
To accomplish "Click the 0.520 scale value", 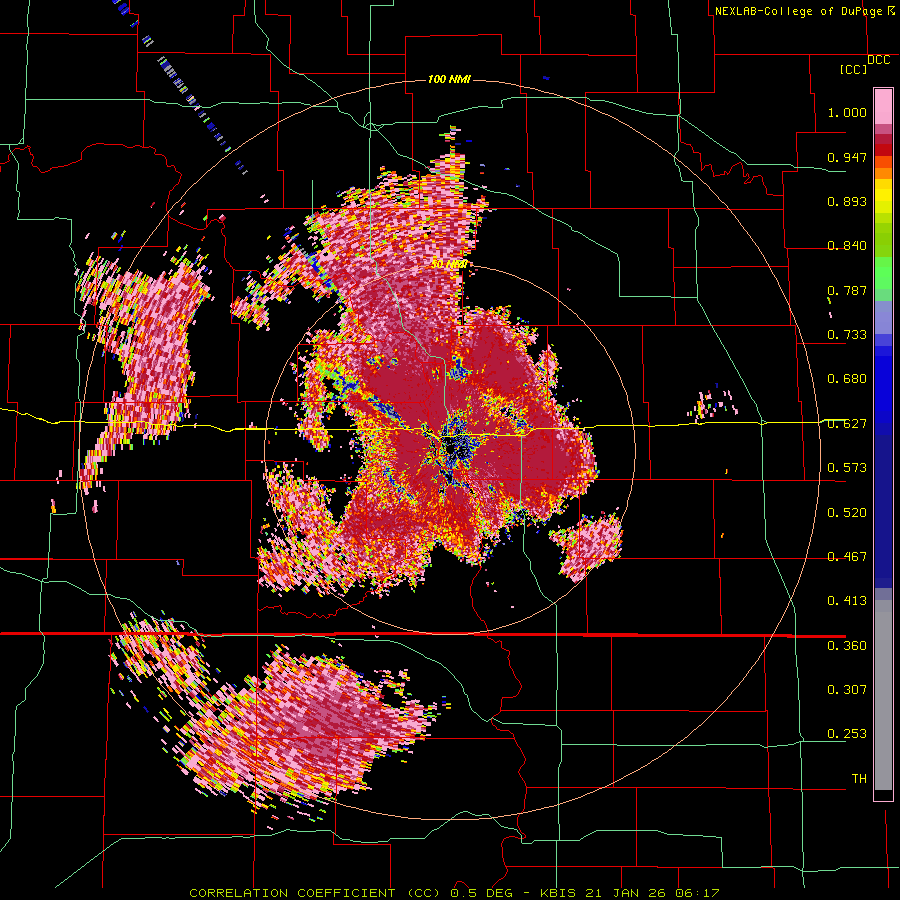I will point(847,513).
